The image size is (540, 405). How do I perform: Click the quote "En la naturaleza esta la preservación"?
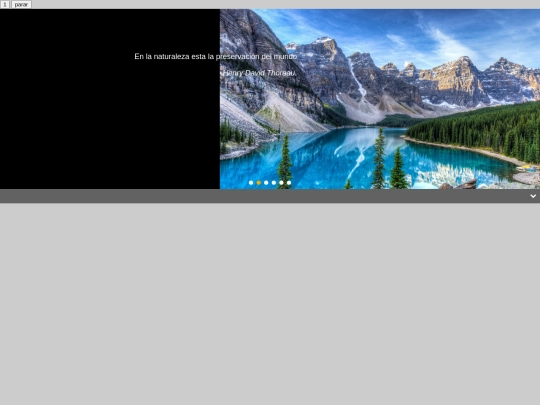click(x=196, y=56)
